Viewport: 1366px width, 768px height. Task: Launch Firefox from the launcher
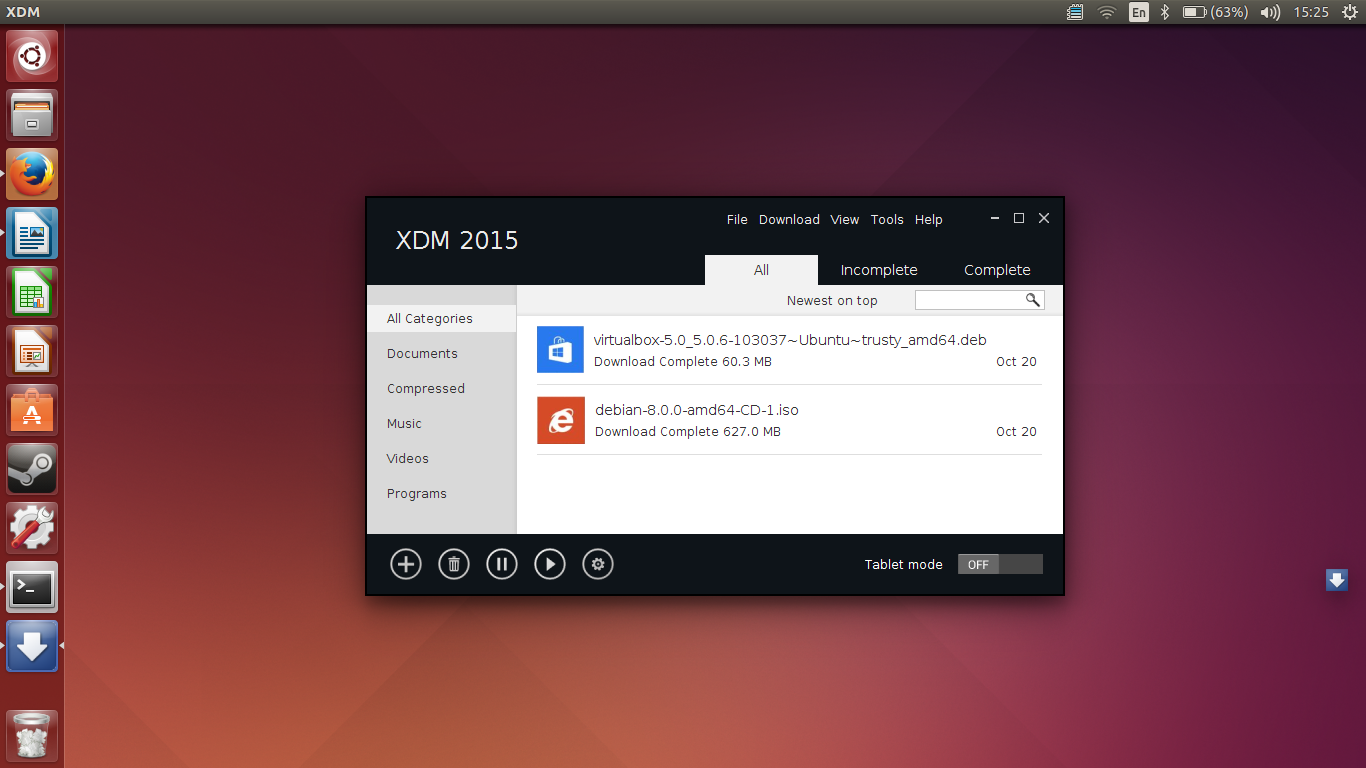tap(32, 174)
